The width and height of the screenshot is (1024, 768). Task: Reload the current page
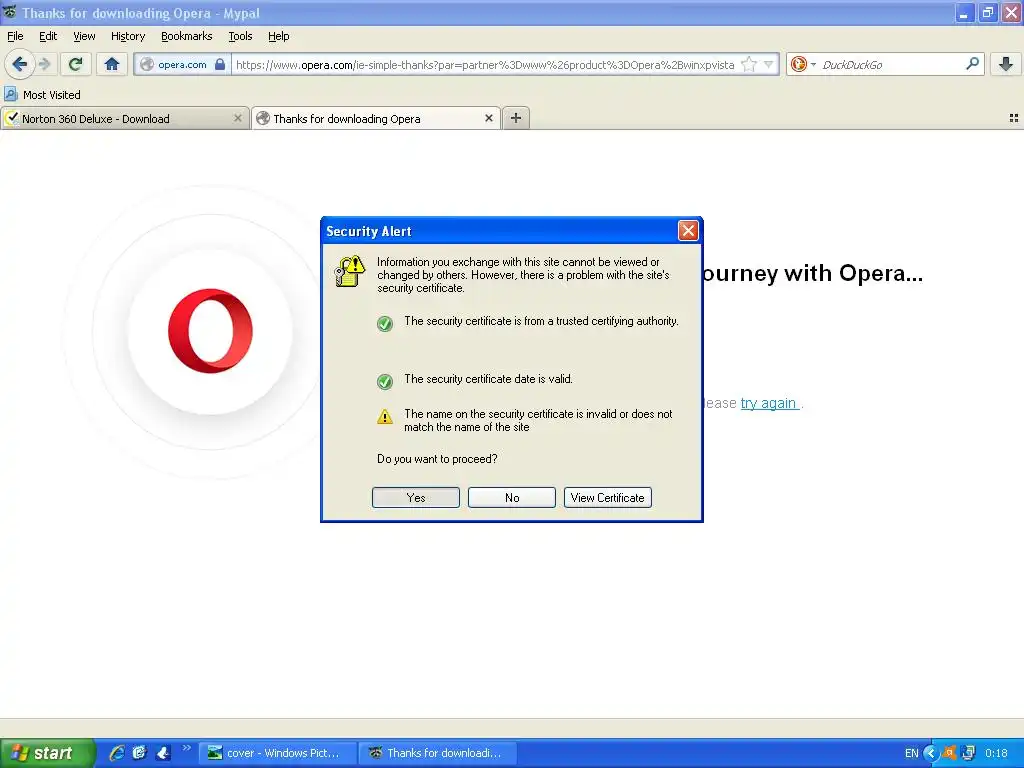pos(76,64)
